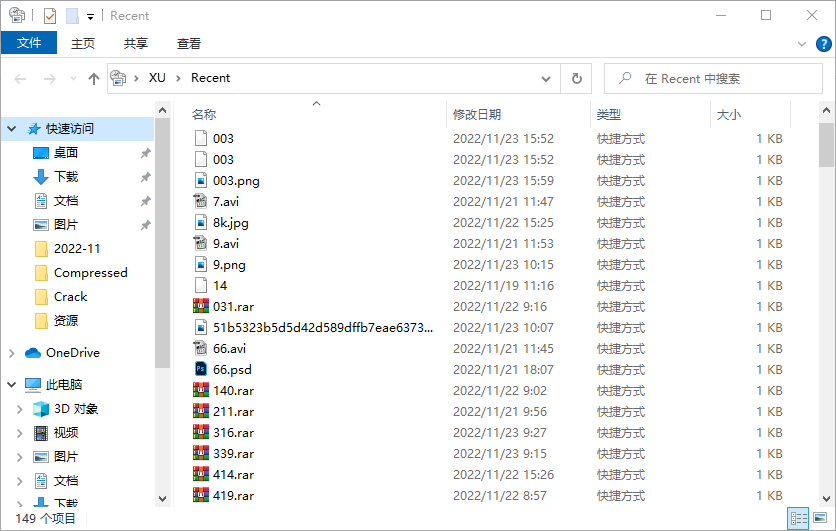Click the 7.avi video file icon
The width and height of the screenshot is (836, 531).
click(200, 201)
